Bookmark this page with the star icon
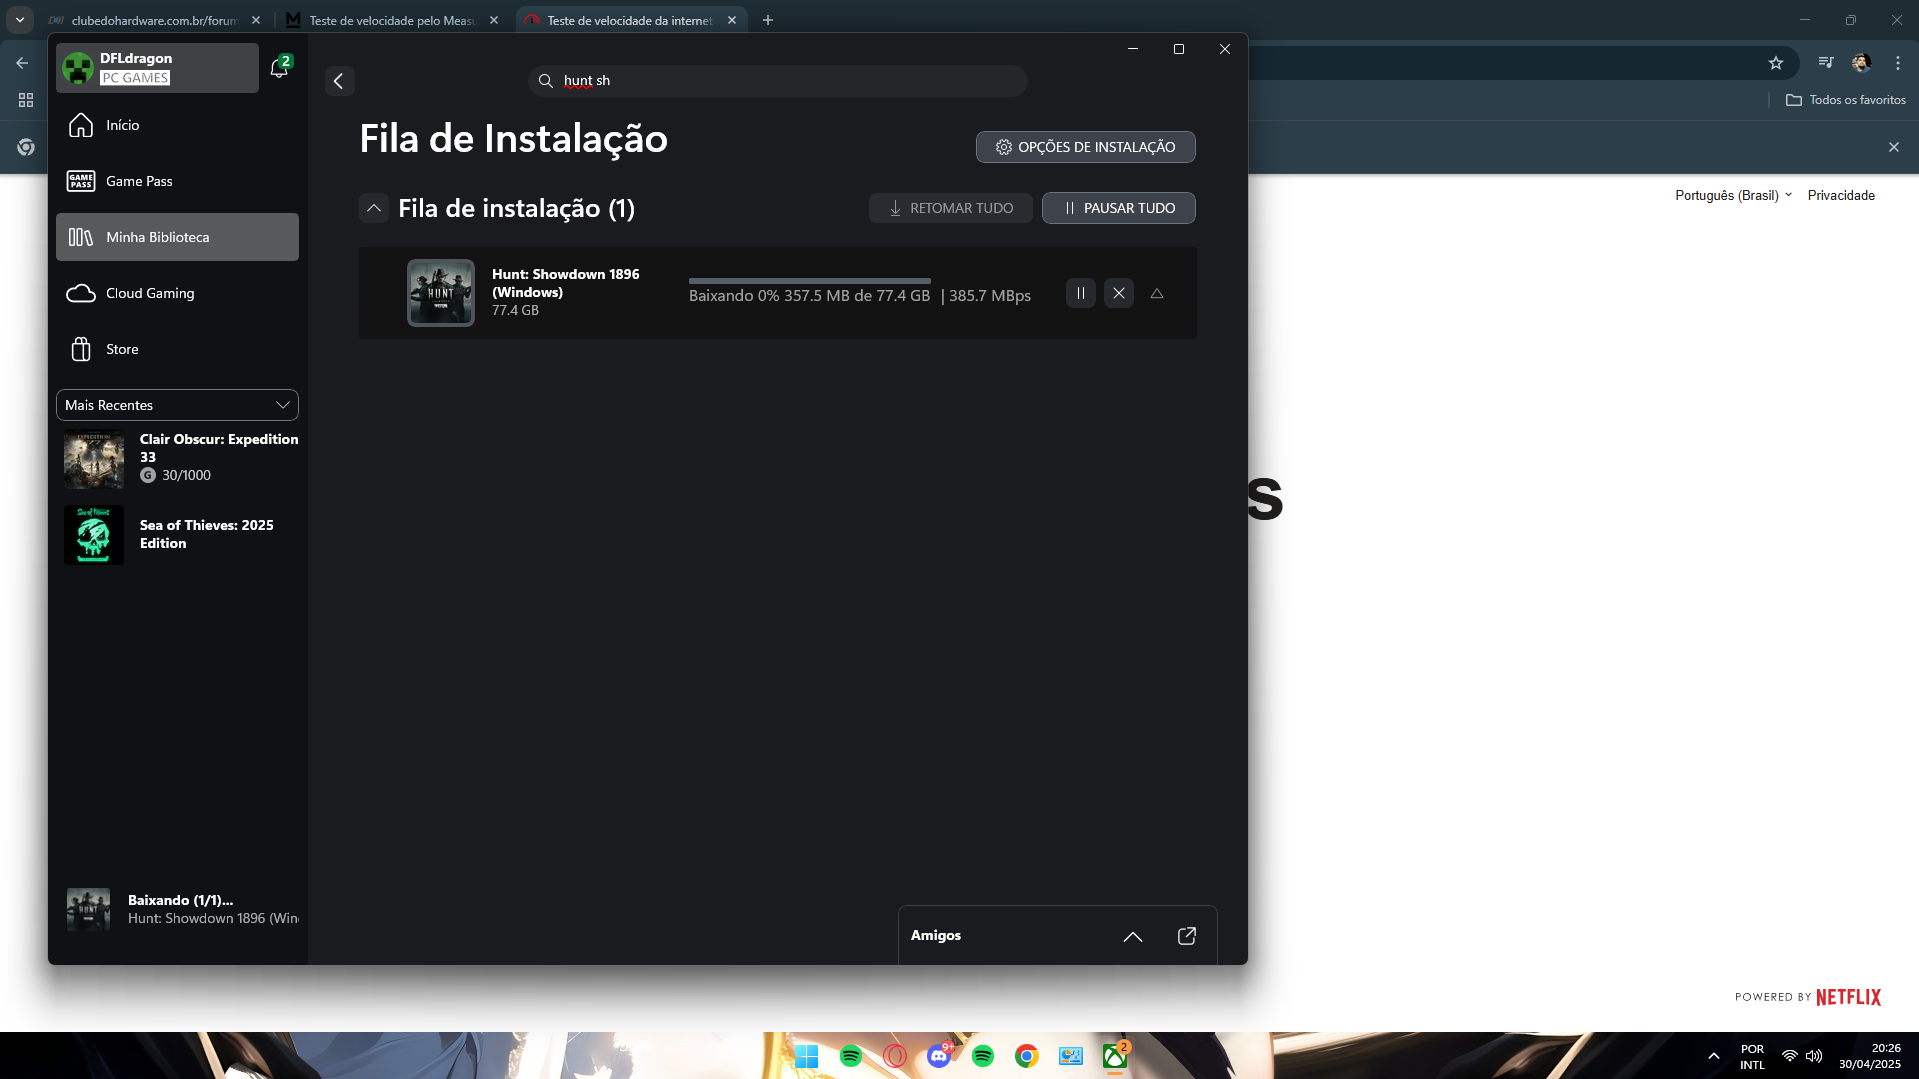 pos(1775,63)
